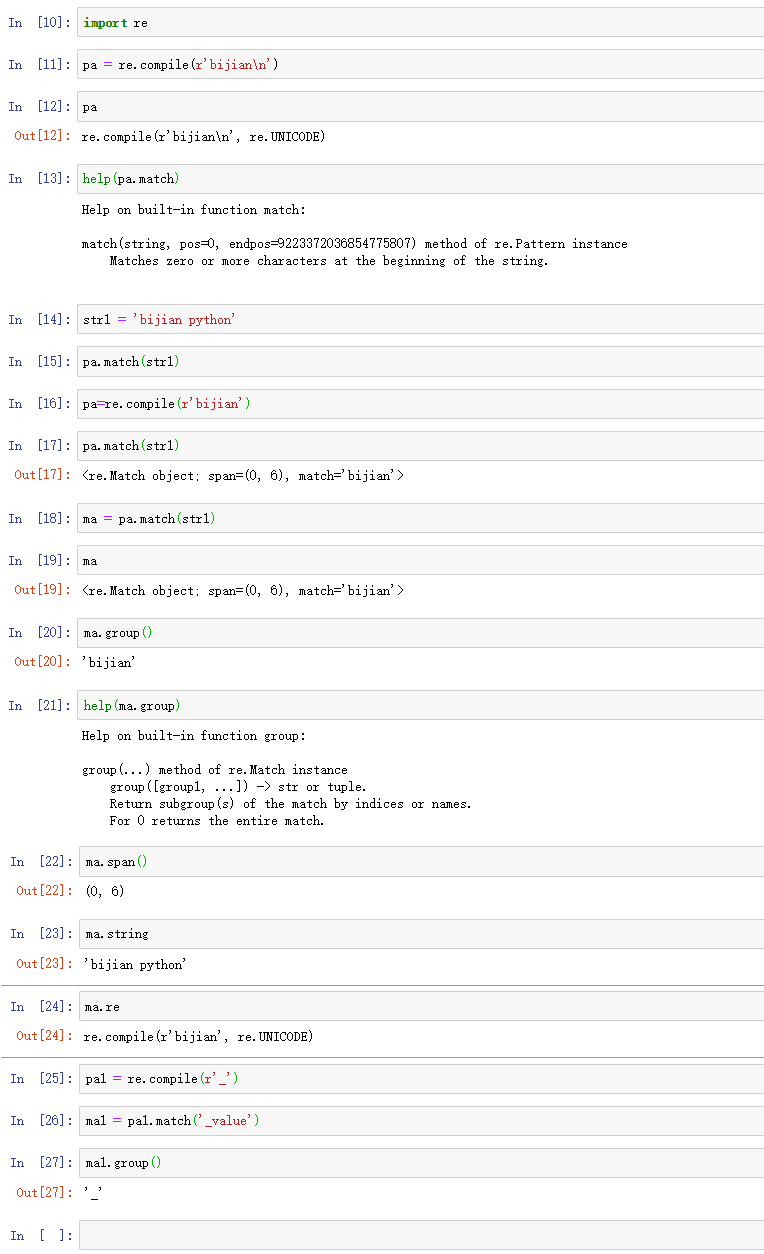
Task: Click Out[24] re.compile(r'bijian', re.UNICODE) text
Action: click(198, 1036)
